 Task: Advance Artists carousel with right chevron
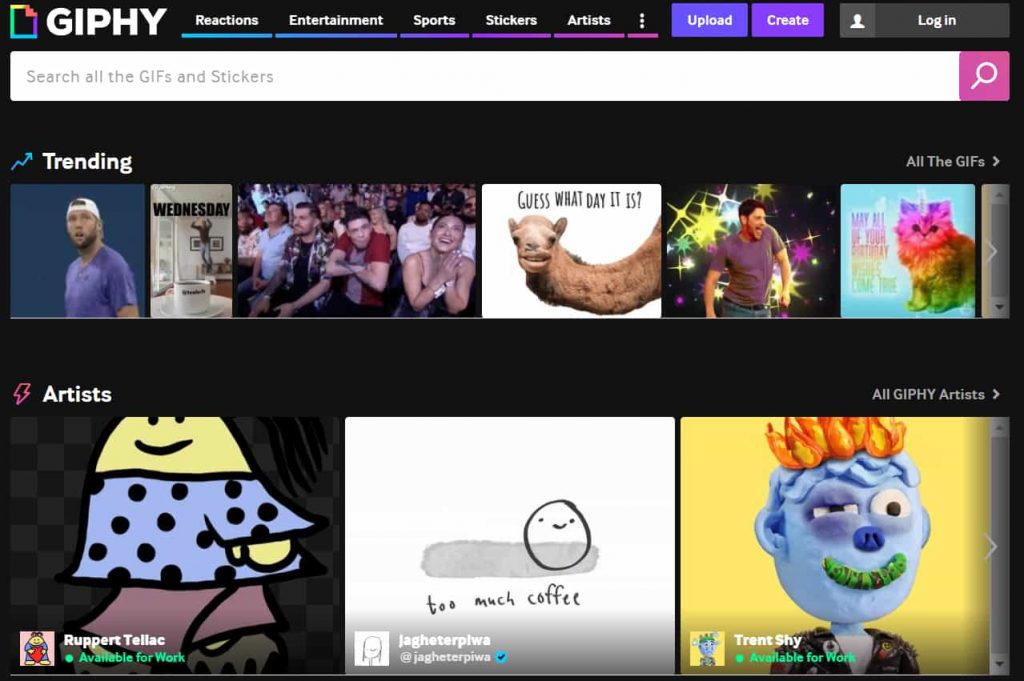[x=991, y=546]
